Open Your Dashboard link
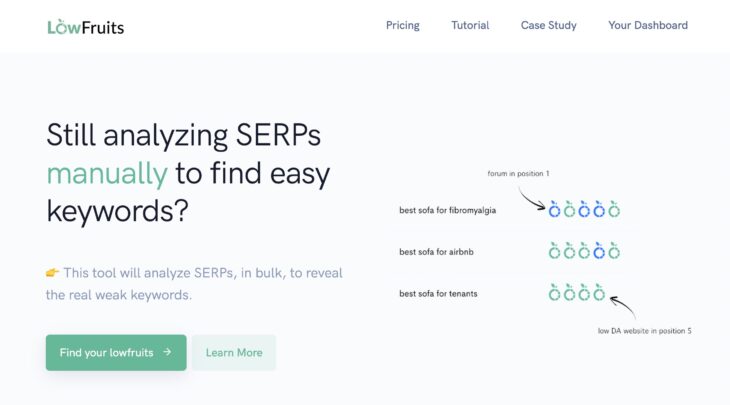The width and height of the screenshot is (730, 405). [648, 25]
